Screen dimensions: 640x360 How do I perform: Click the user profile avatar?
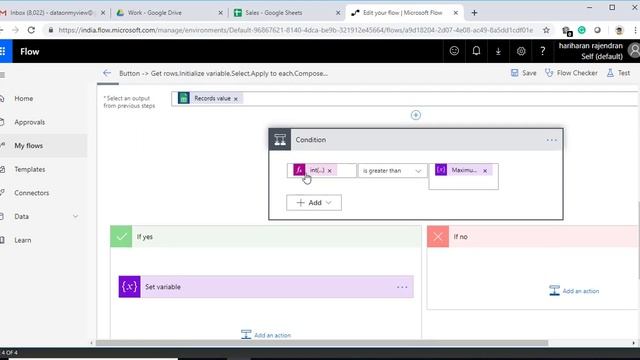[634, 51]
